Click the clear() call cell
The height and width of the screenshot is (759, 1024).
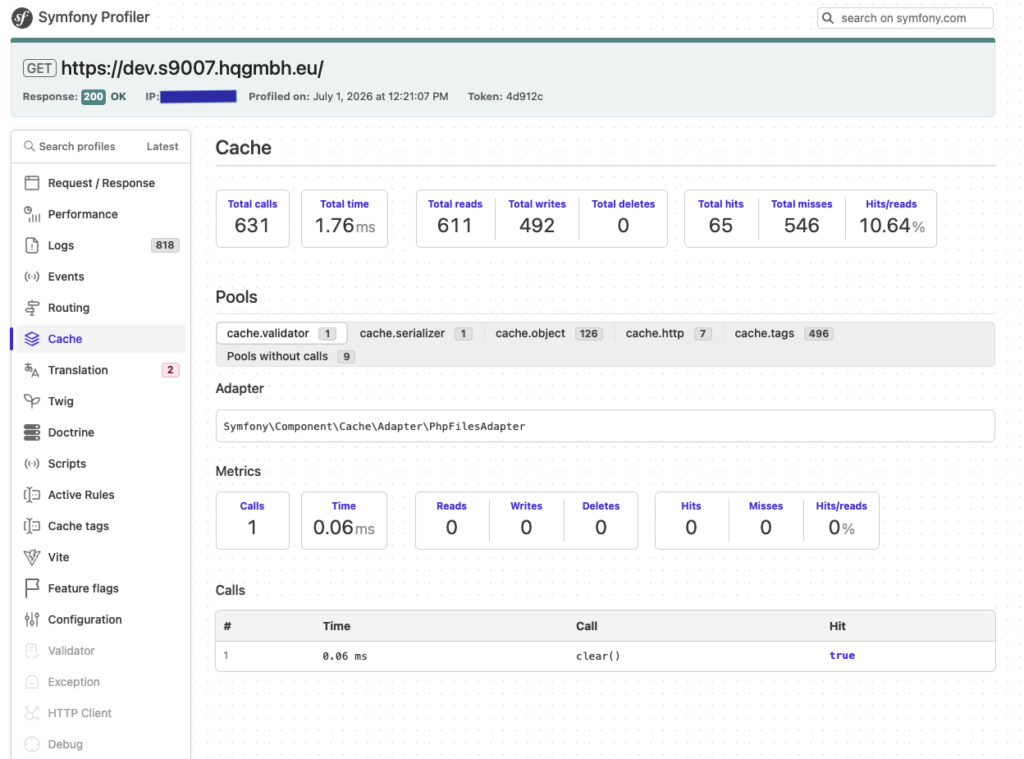pyautogui.click(x=598, y=656)
